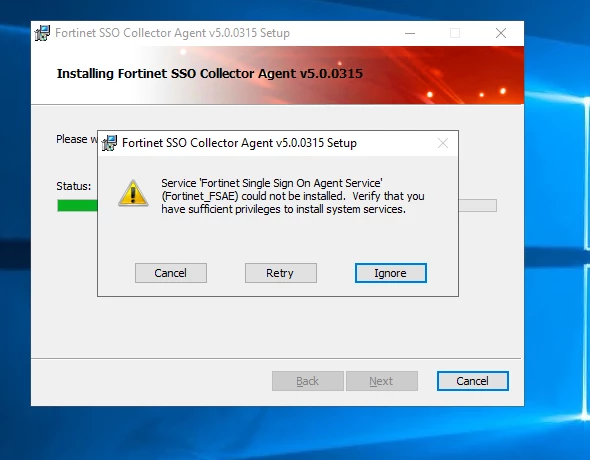
Task: Click the 'Status:' label
Action: 74,186
